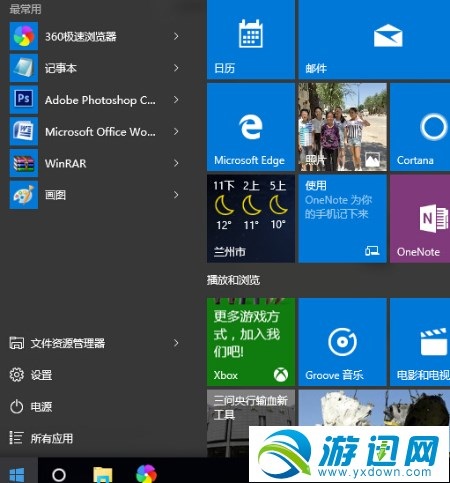Expand the 记事本 jump list arrow
Image resolution: width=450 pixels, height=483 pixels.
(176, 68)
